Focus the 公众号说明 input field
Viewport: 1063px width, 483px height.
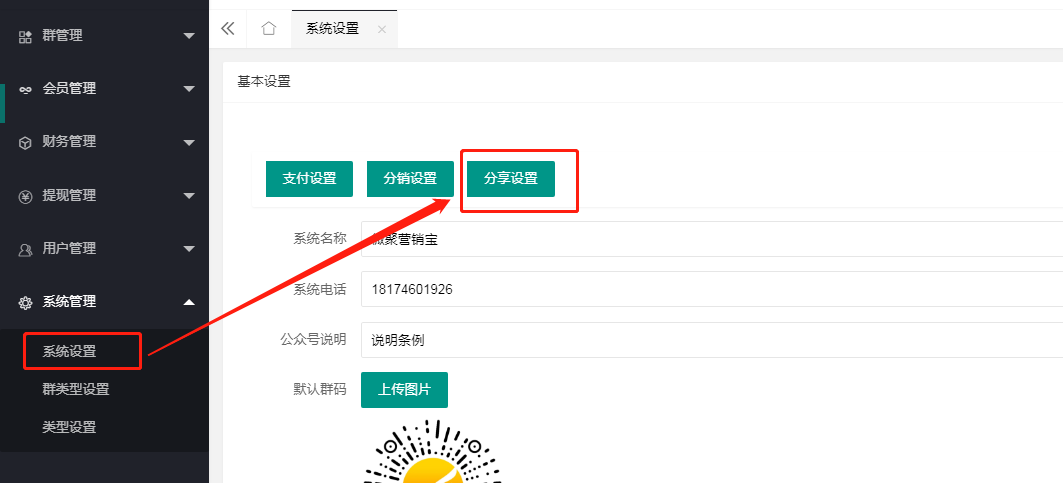[712, 340]
